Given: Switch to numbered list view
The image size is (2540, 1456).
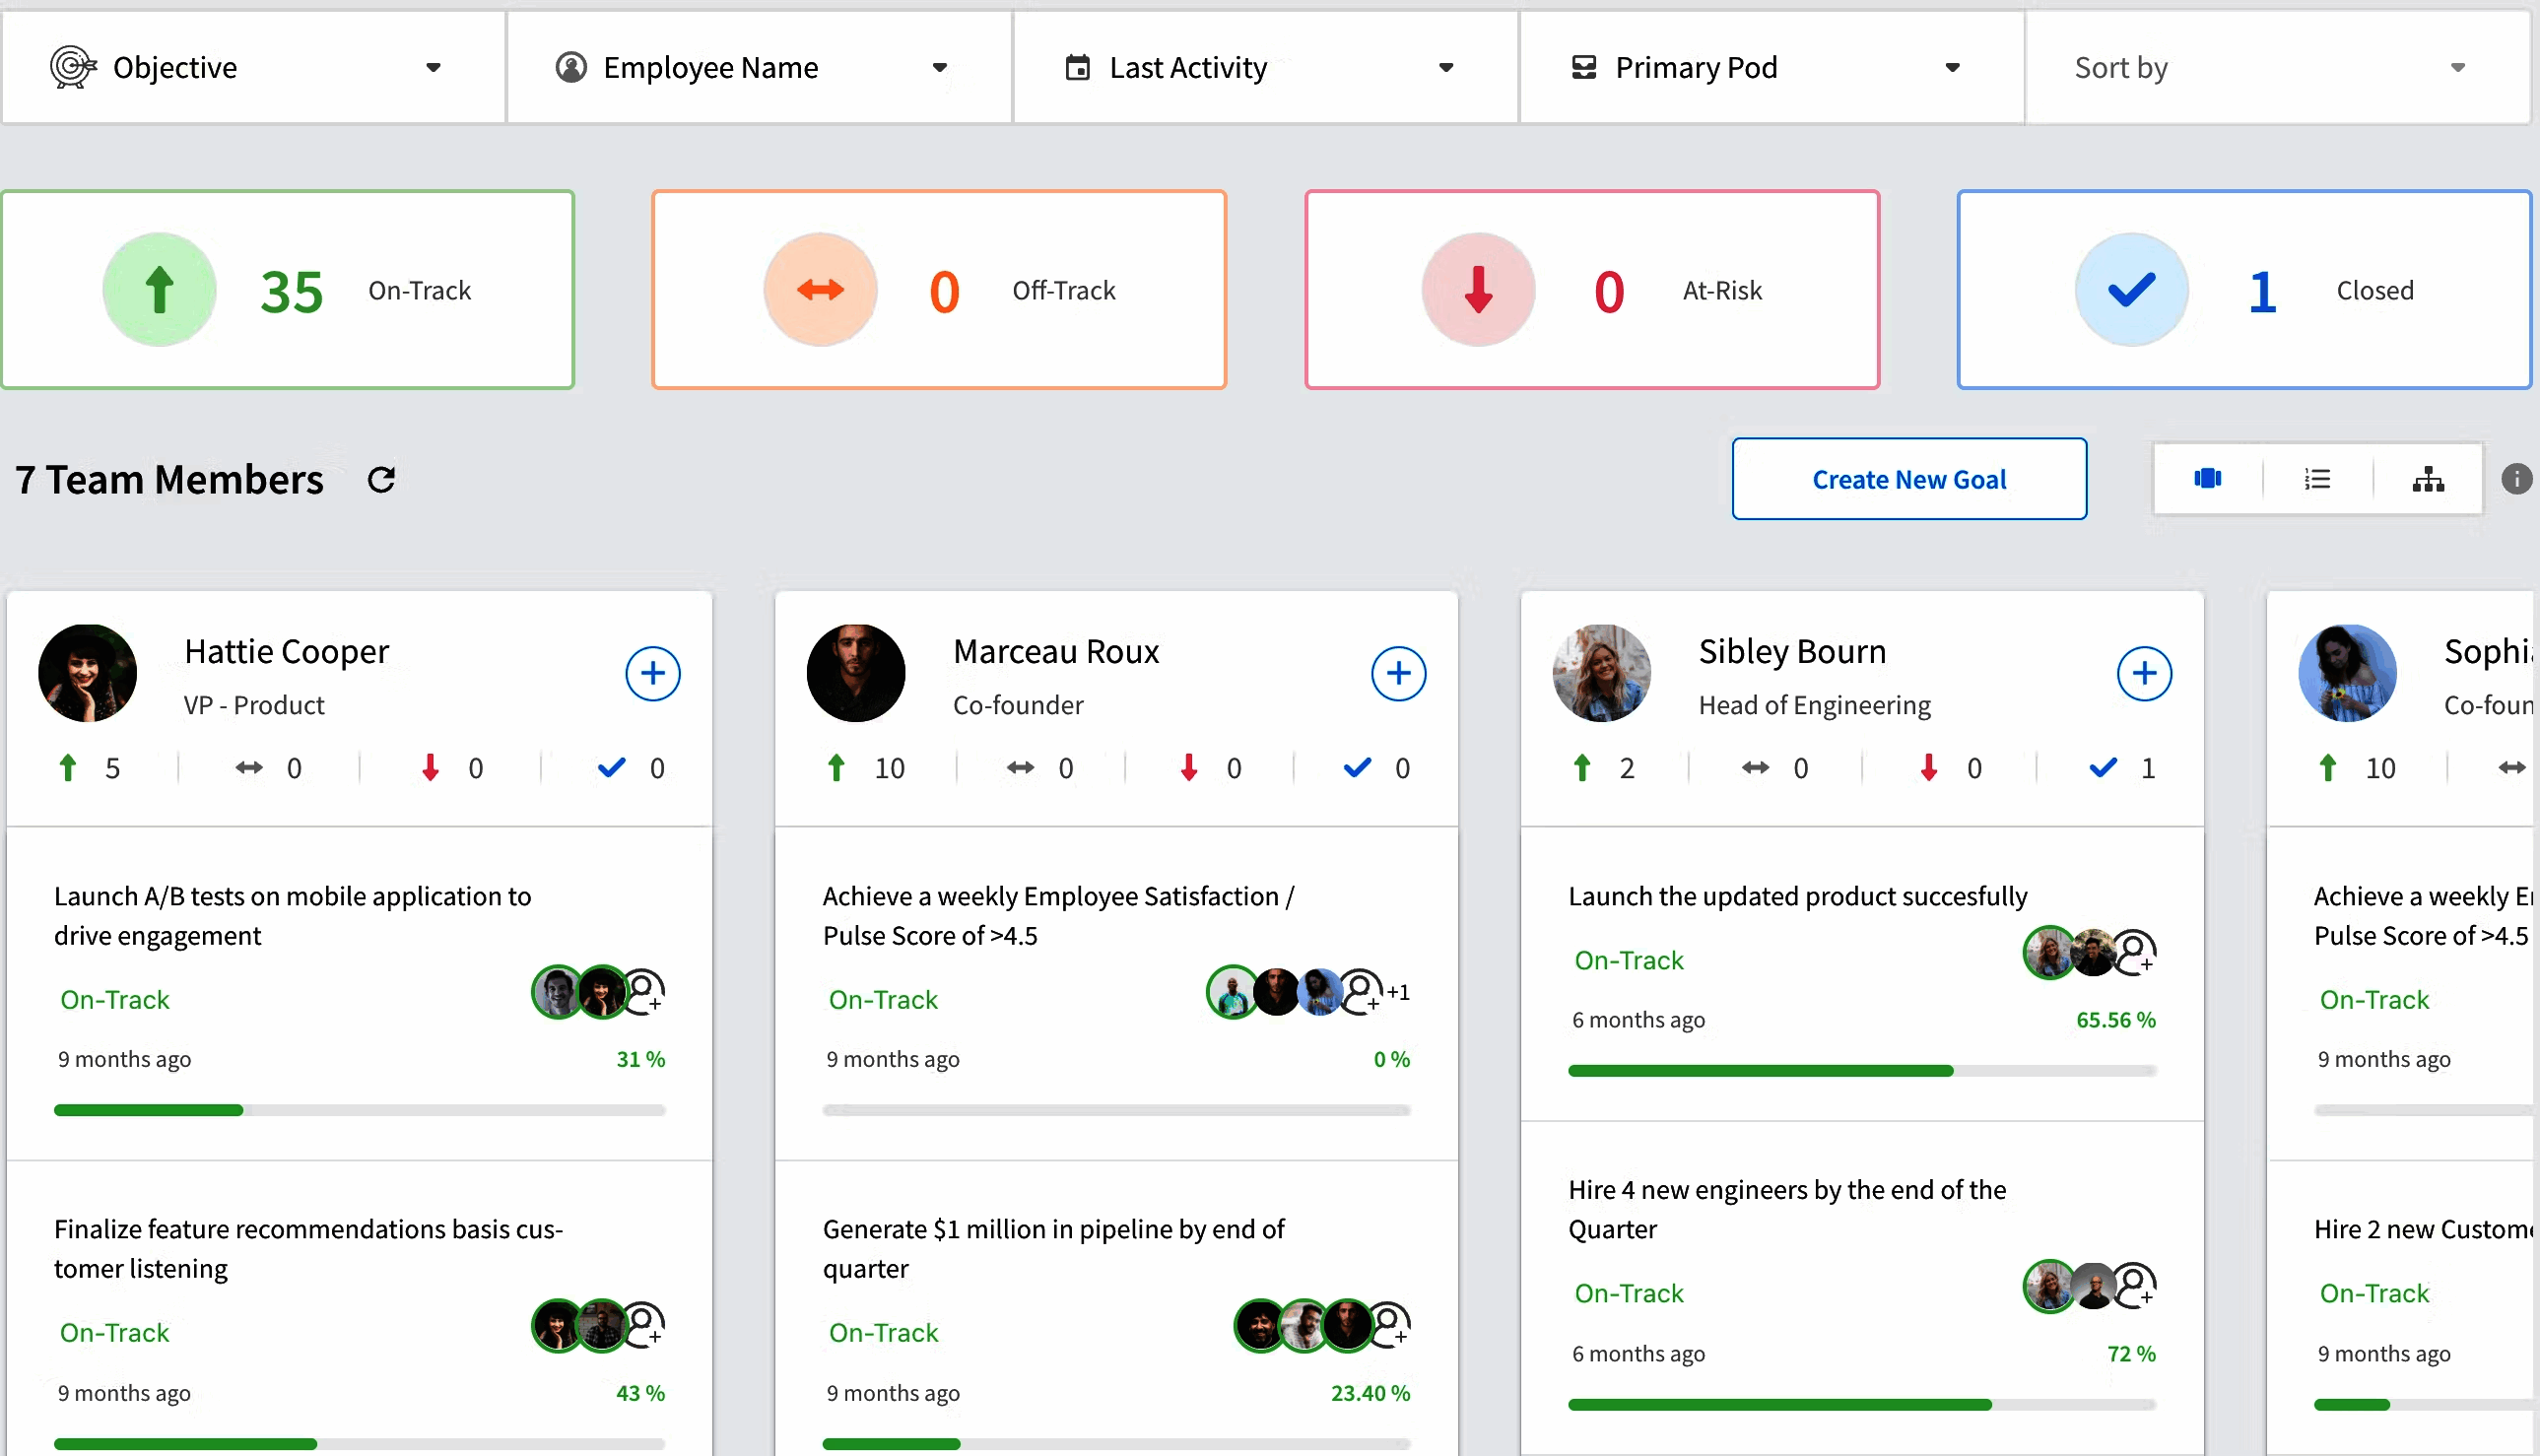Looking at the screenshot, I should coord(2318,478).
